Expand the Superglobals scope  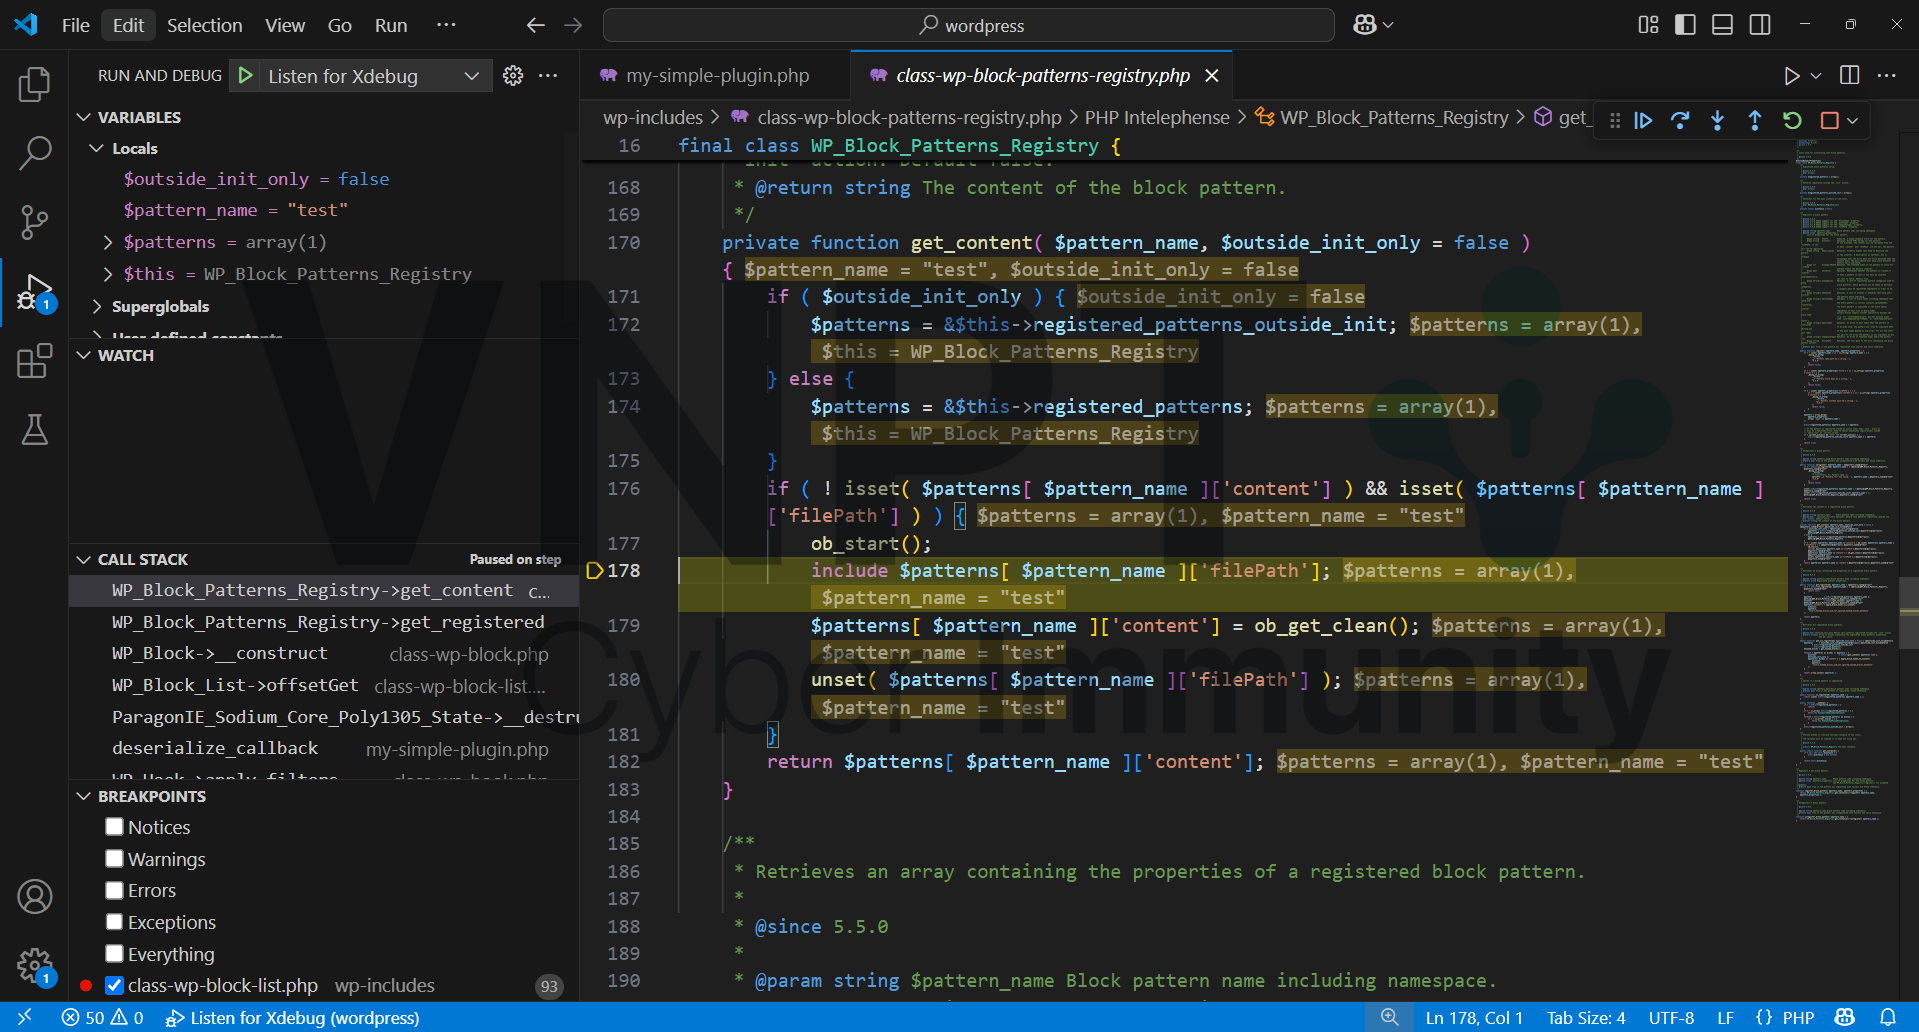[x=97, y=306]
